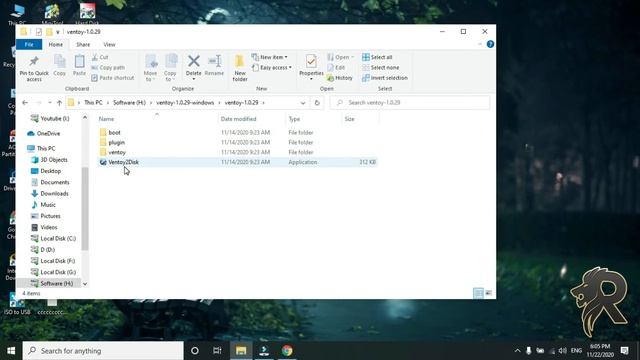Collapse the ribbon with the chevron
Screen dimensions: 640x360
pos(480,44)
